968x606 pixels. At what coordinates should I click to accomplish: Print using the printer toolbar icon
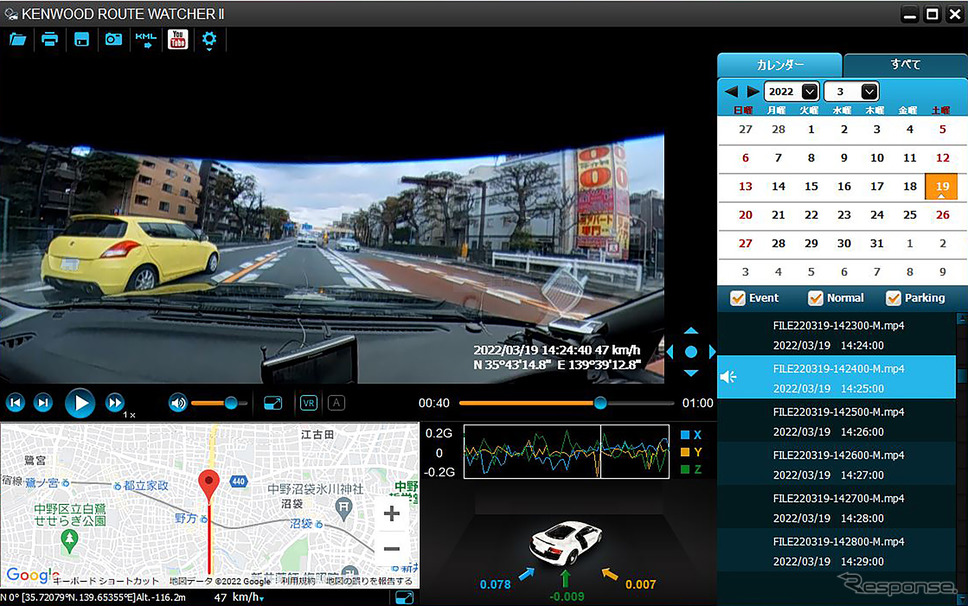[49, 40]
